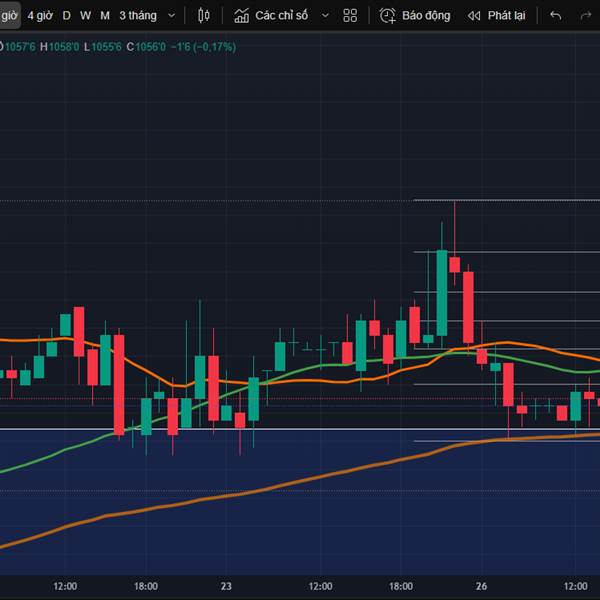
Task: Open the Các chỉ số indicators menu
Action: pos(271,16)
